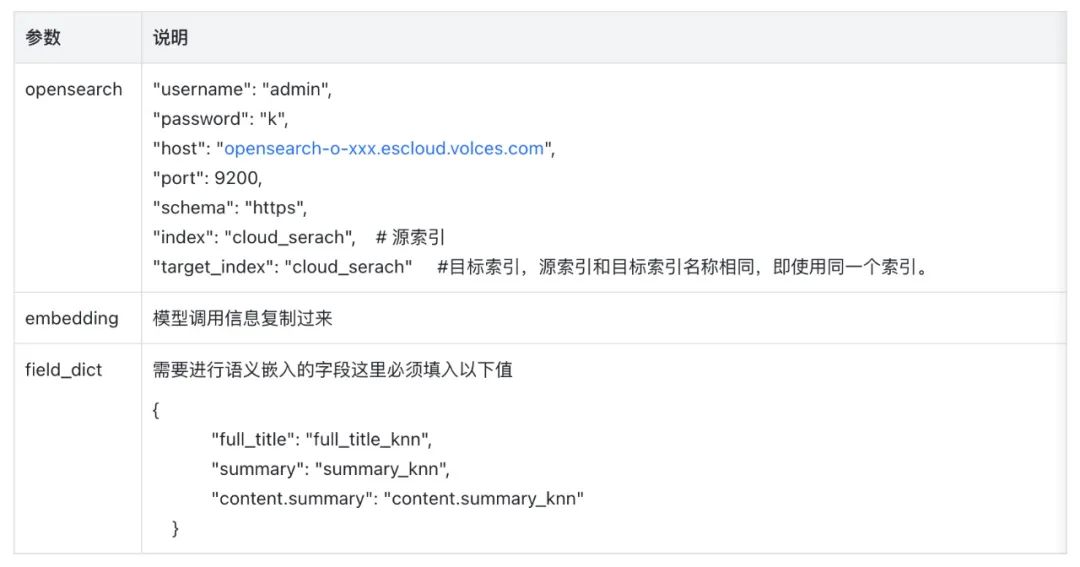Click the "summary": "summary_knn" line
Viewport: 1080px width, 567px height.
(330, 468)
